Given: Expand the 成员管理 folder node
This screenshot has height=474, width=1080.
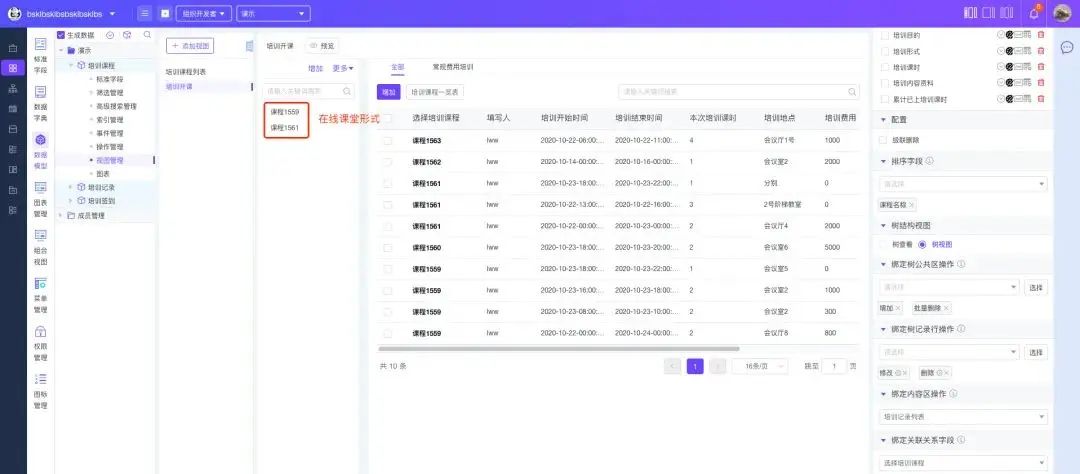Looking at the screenshot, I should [x=61, y=215].
